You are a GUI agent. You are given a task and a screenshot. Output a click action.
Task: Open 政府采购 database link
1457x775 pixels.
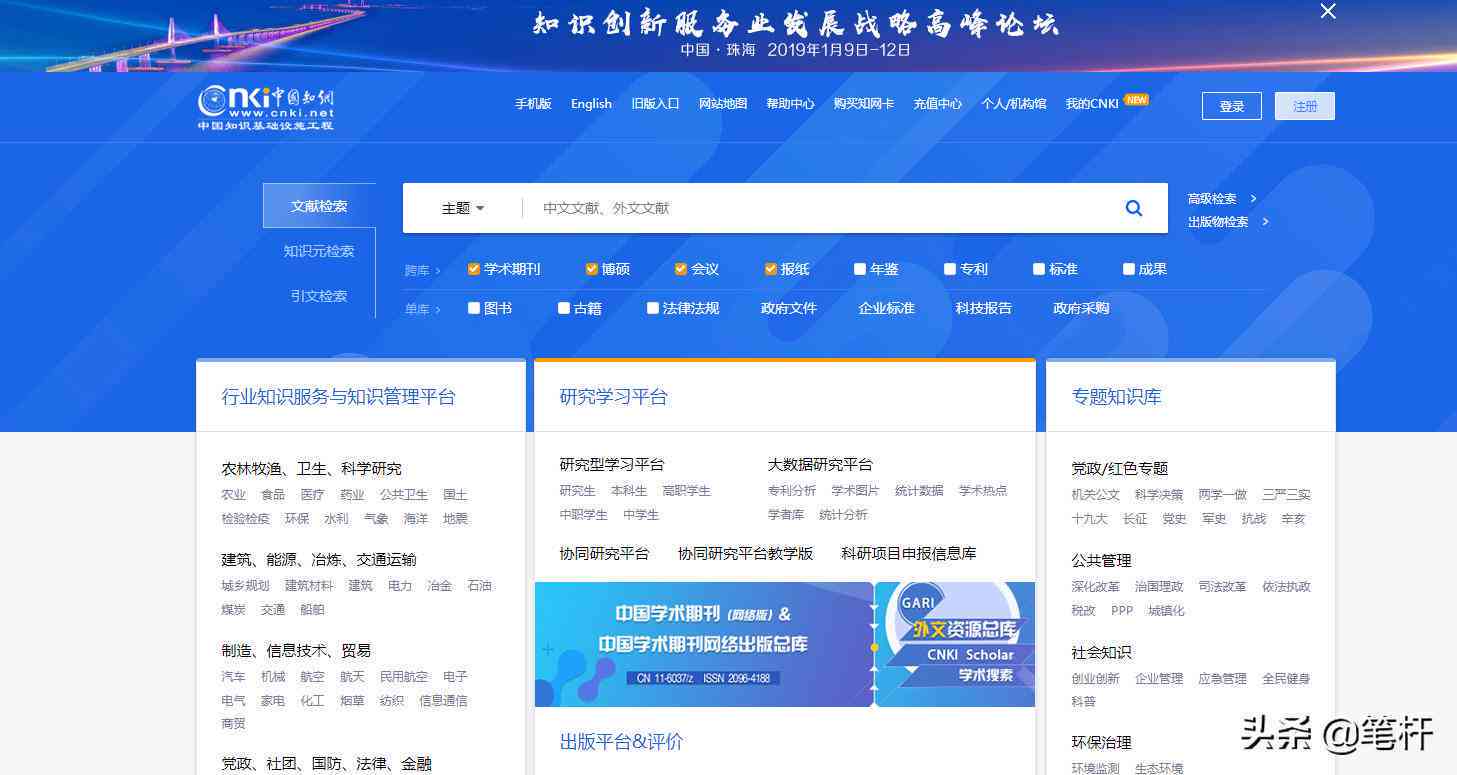[1081, 308]
